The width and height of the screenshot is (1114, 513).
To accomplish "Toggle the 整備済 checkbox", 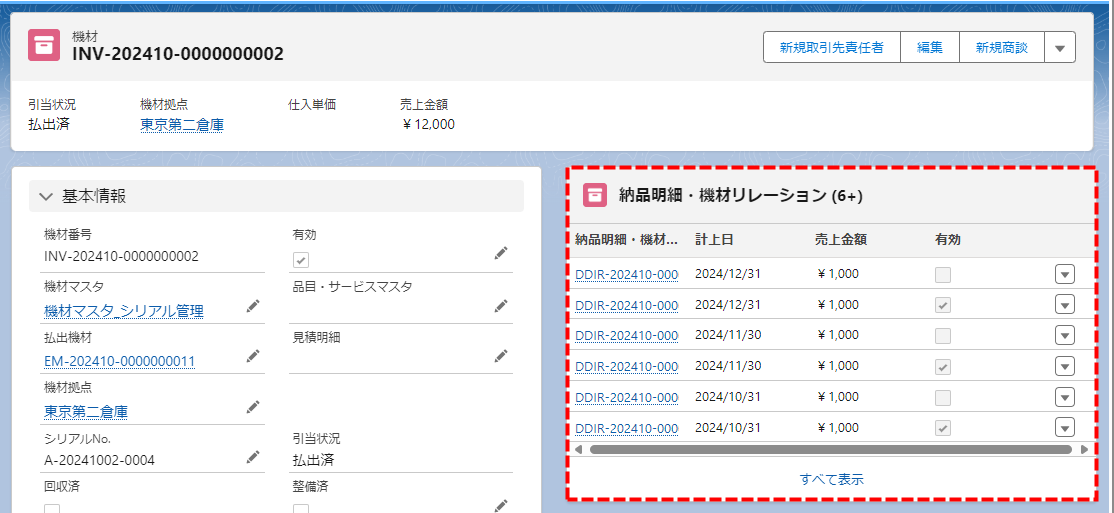I will [x=301, y=510].
